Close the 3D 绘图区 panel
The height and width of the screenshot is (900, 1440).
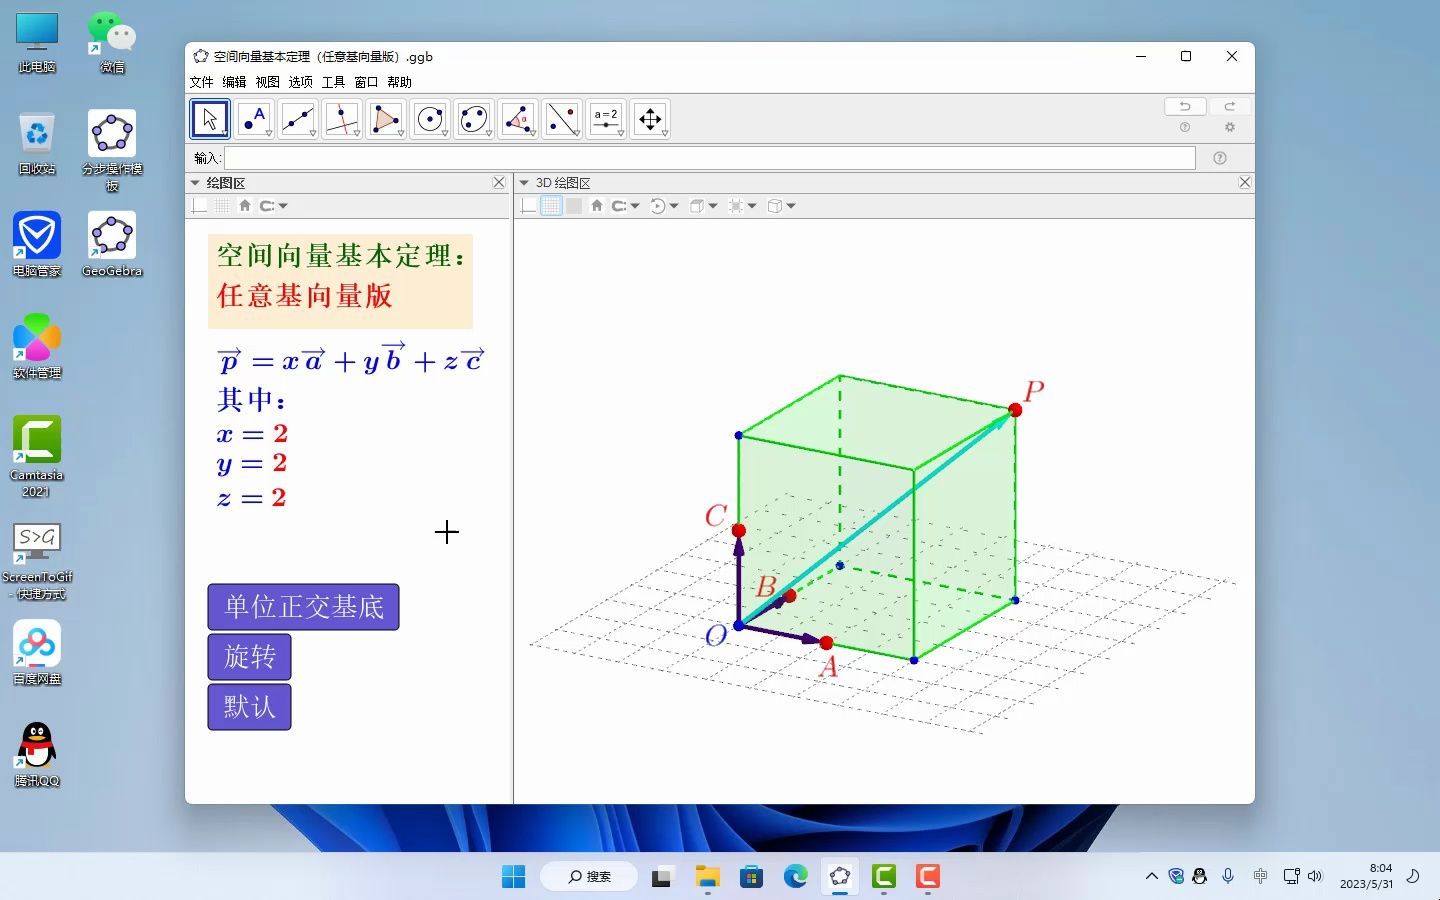1245,183
